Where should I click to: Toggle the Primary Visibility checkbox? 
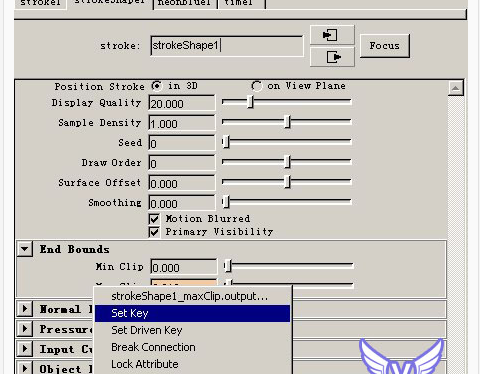pyautogui.click(x=154, y=232)
